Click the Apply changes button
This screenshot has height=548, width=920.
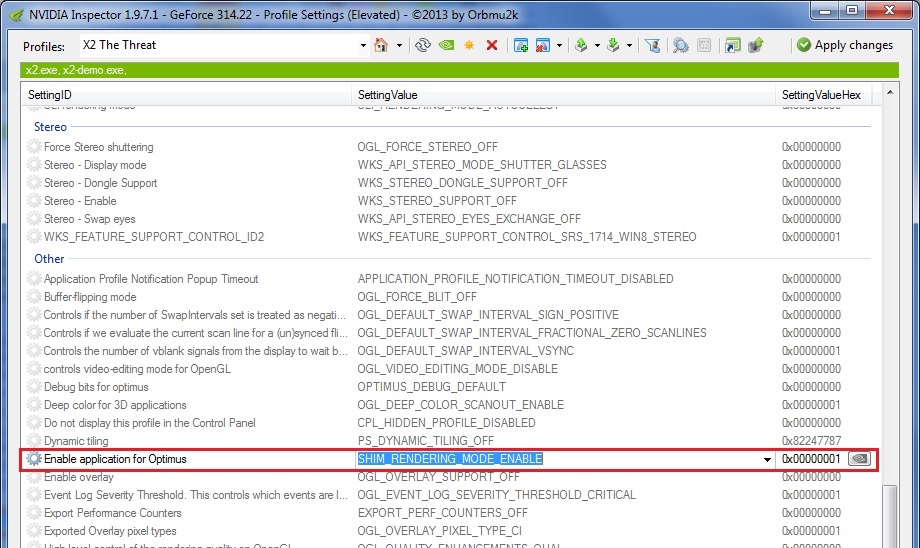coord(844,45)
